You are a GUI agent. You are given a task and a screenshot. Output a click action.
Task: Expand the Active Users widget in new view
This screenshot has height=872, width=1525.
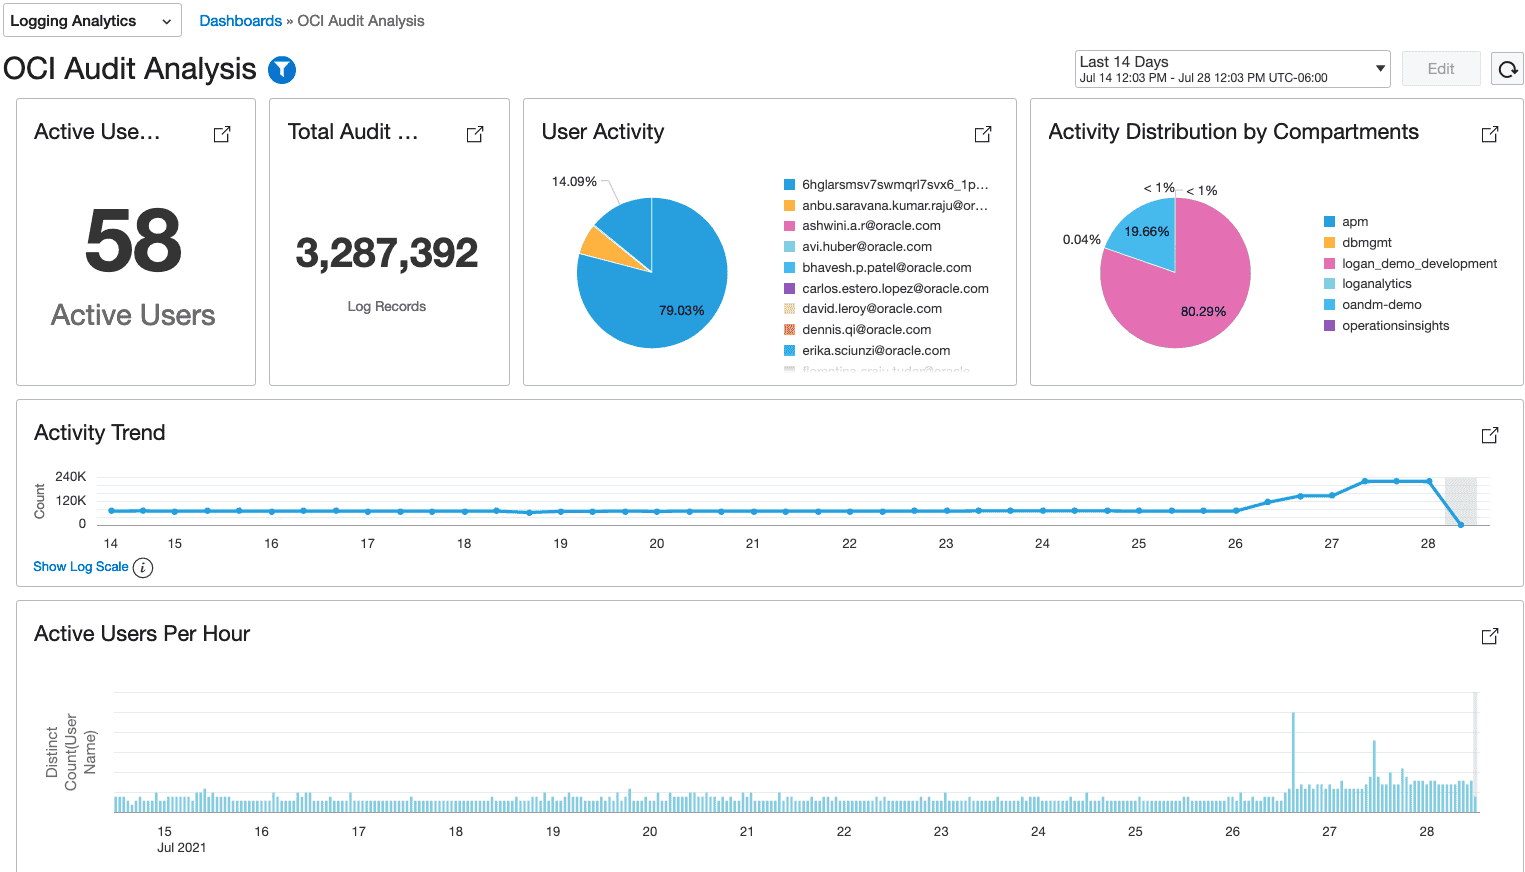222,133
